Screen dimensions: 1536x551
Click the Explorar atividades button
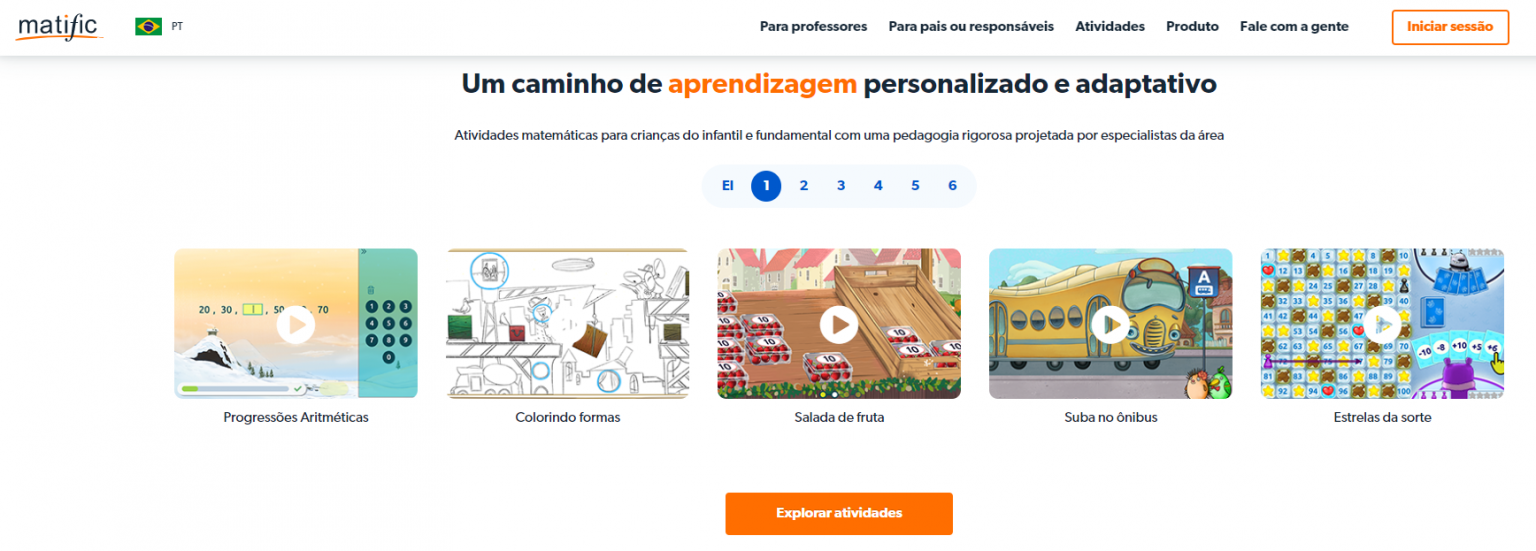[x=839, y=513]
